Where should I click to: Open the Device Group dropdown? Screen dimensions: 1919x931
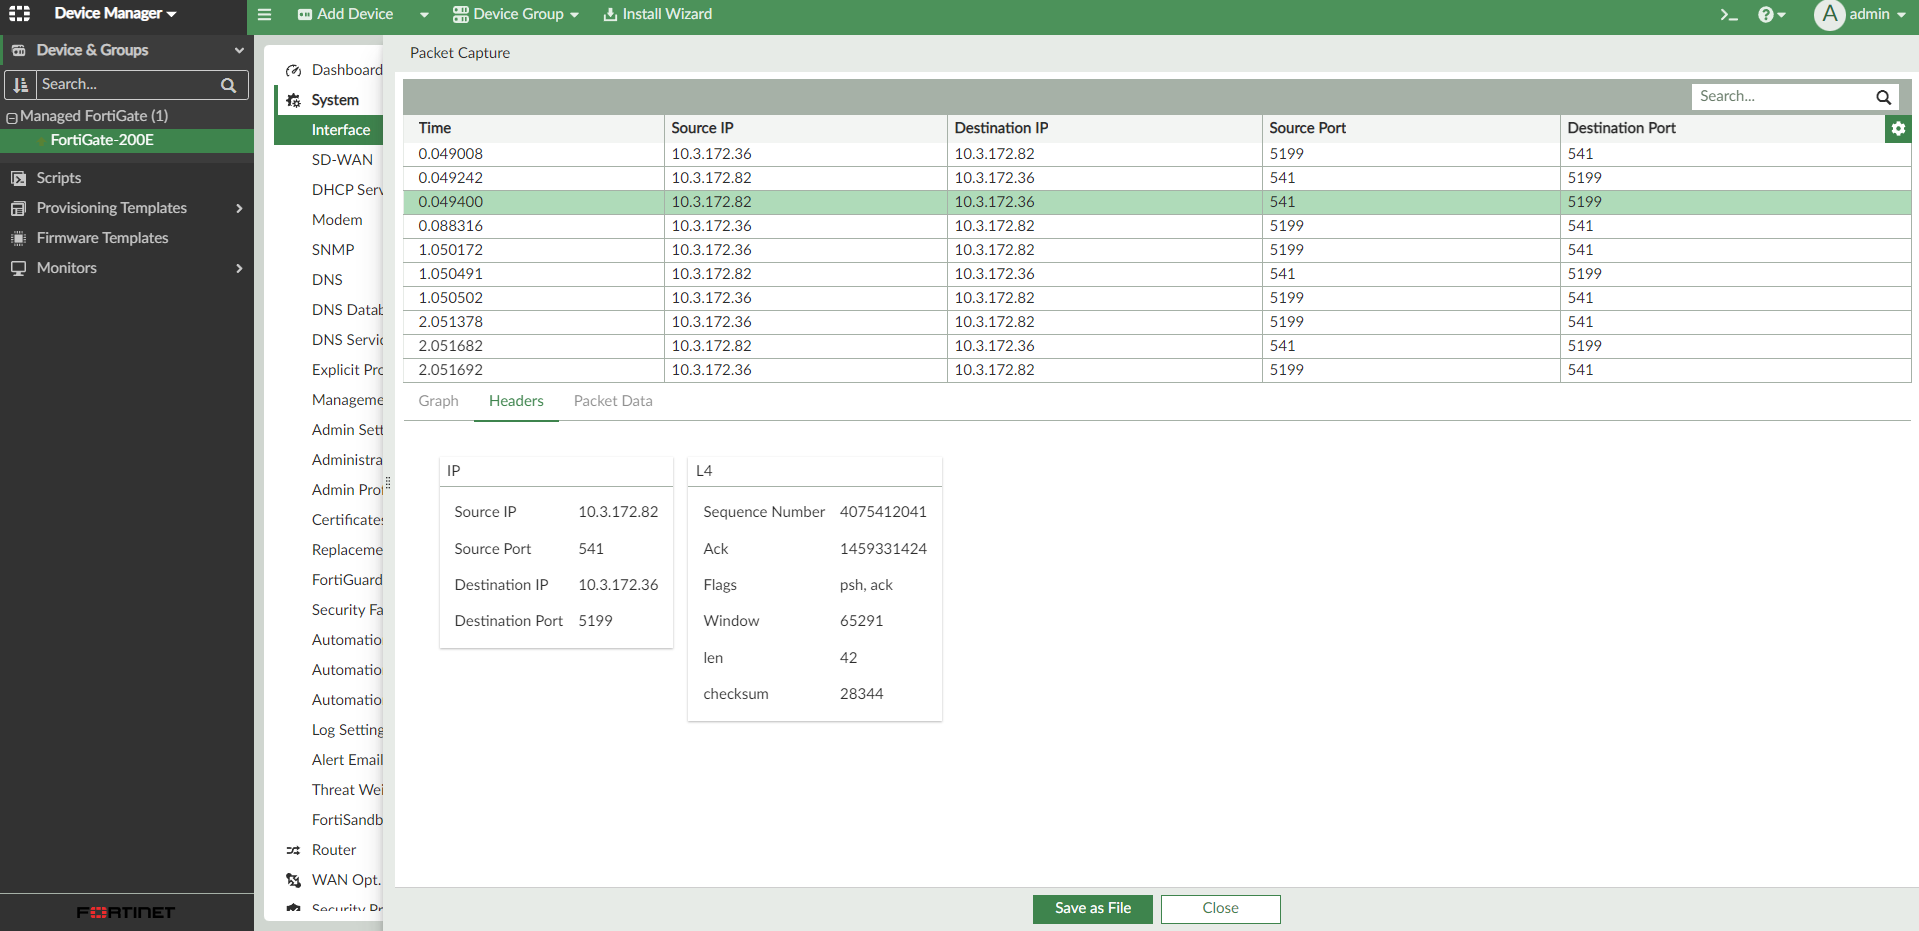coord(516,14)
